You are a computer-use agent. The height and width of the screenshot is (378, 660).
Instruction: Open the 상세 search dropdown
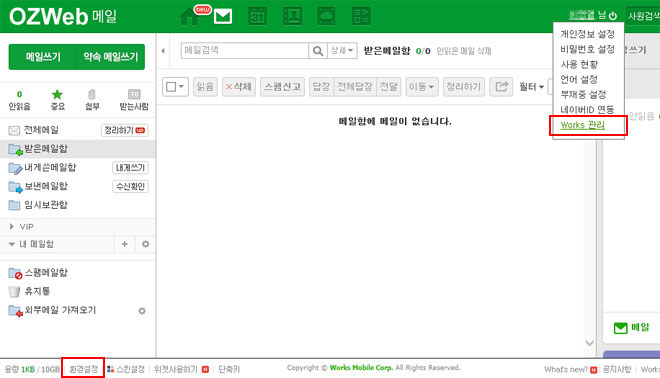pos(342,51)
